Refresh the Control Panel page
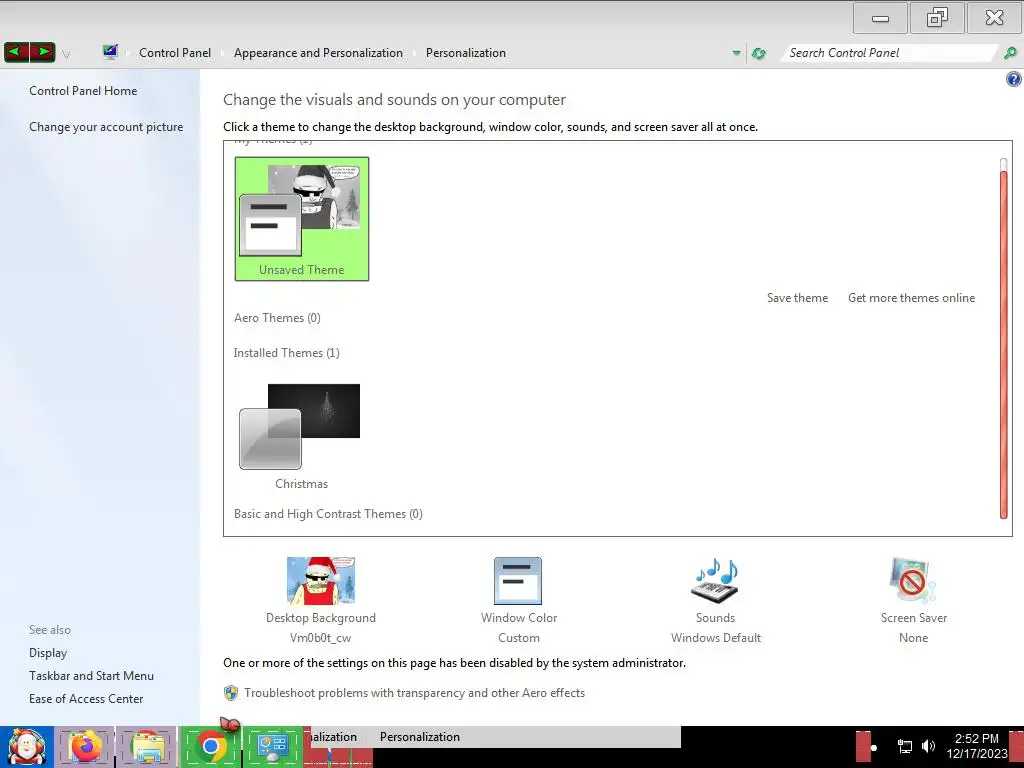The height and width of the screenshot is (768, 1024). click(758, 54)
